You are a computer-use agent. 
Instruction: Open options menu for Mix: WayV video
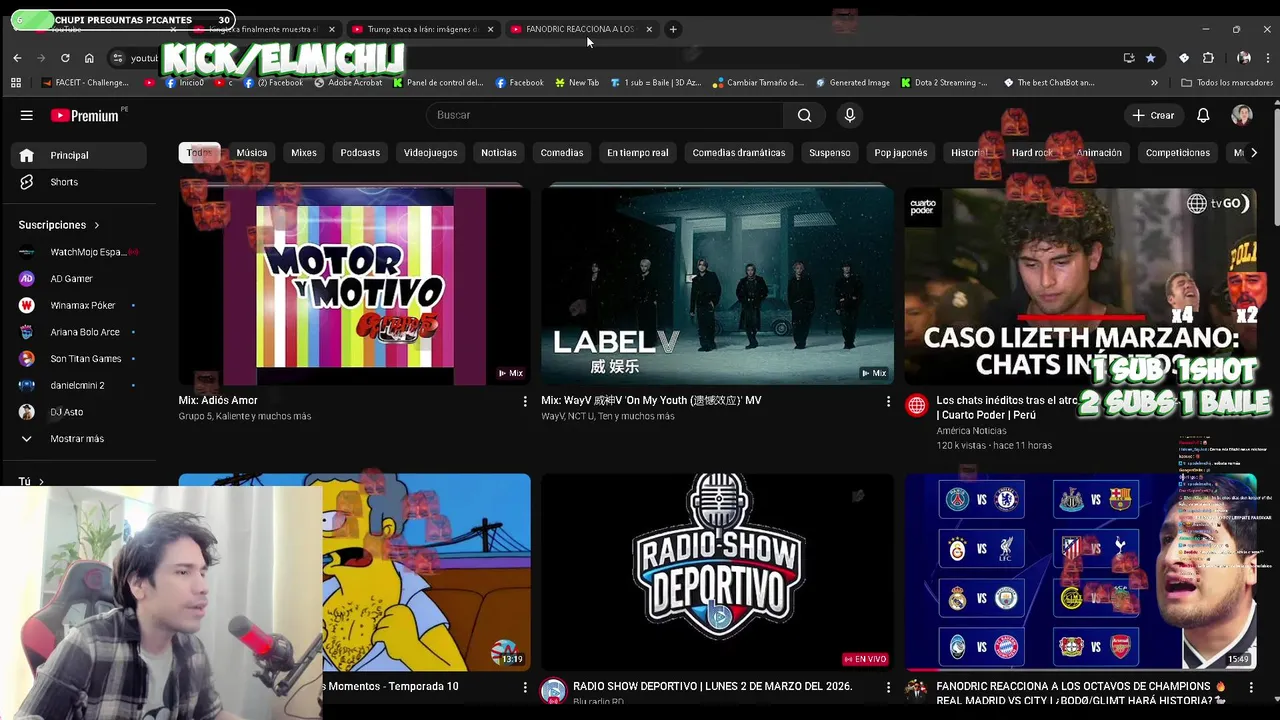[x=888, y=401]
